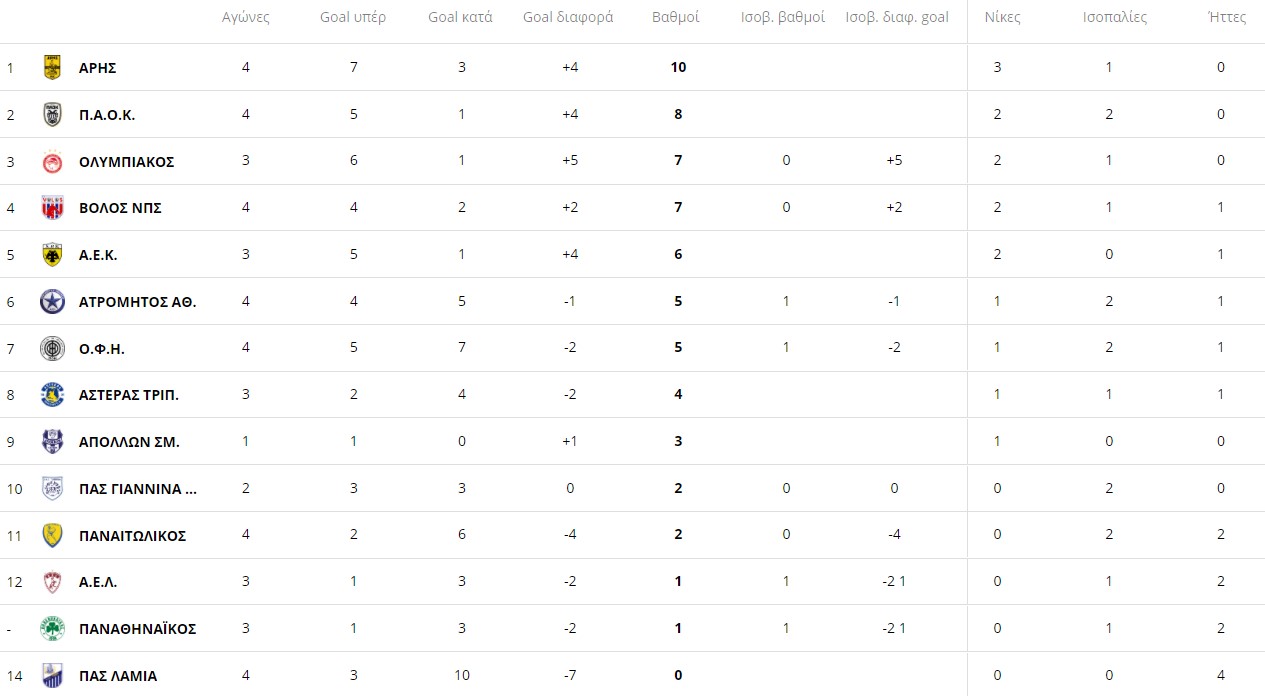Click the ΠΑΝΑΘΗΝΑΪΚΟΣ green shamrock crest

pos(52,629)
